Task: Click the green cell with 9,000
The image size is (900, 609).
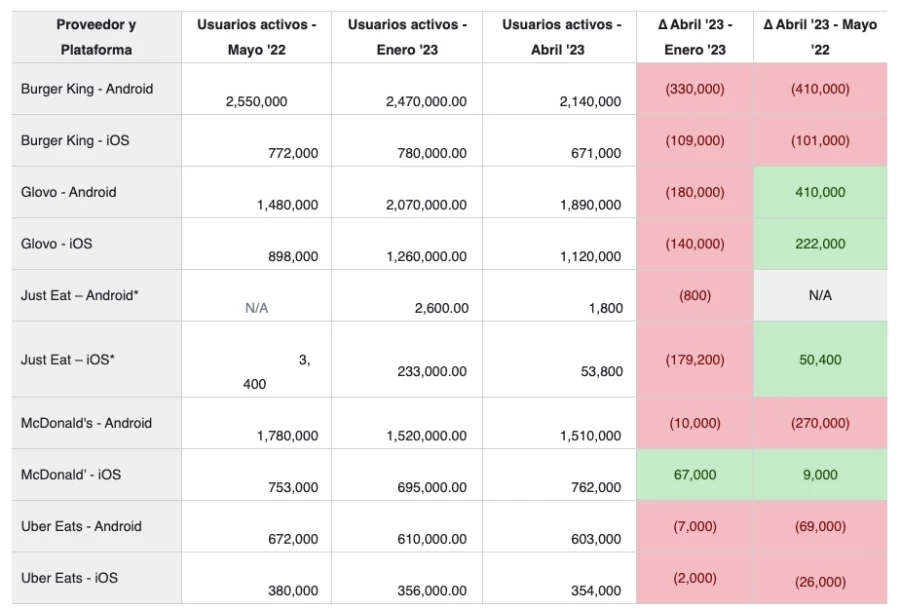Action: tap(820, 475)
